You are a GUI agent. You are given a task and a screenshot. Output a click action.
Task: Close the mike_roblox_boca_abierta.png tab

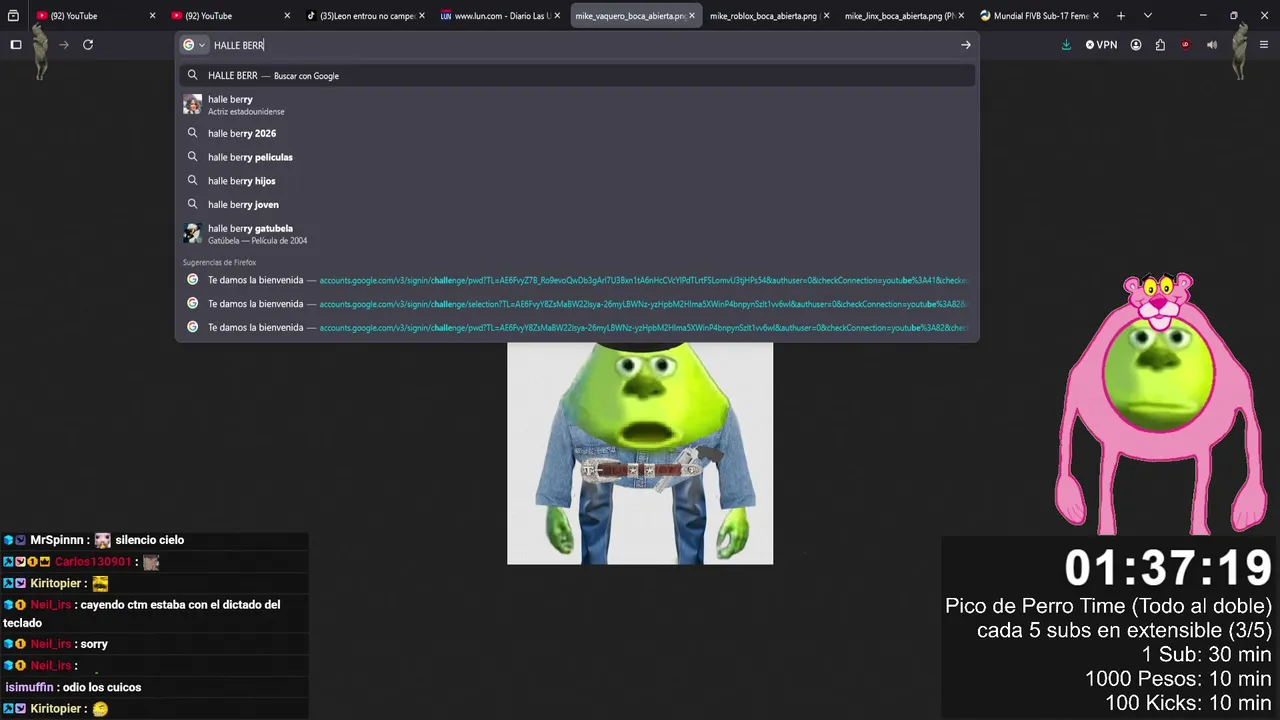pos(826,16)
